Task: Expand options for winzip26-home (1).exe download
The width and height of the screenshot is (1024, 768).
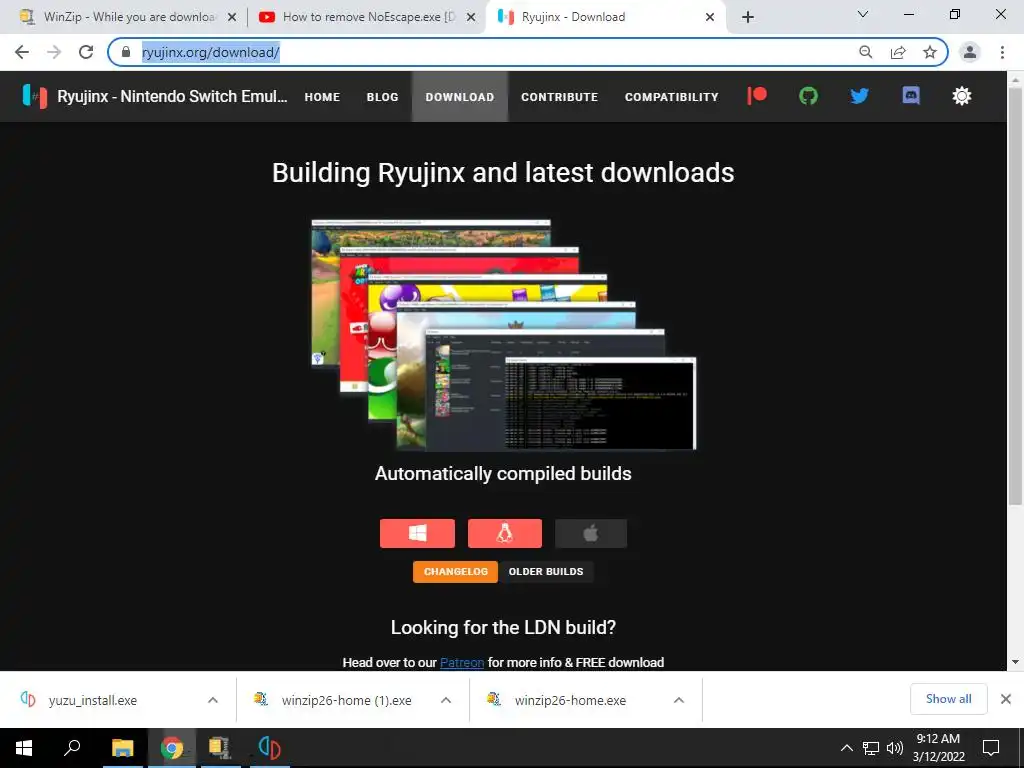Action: coord(446,700)
